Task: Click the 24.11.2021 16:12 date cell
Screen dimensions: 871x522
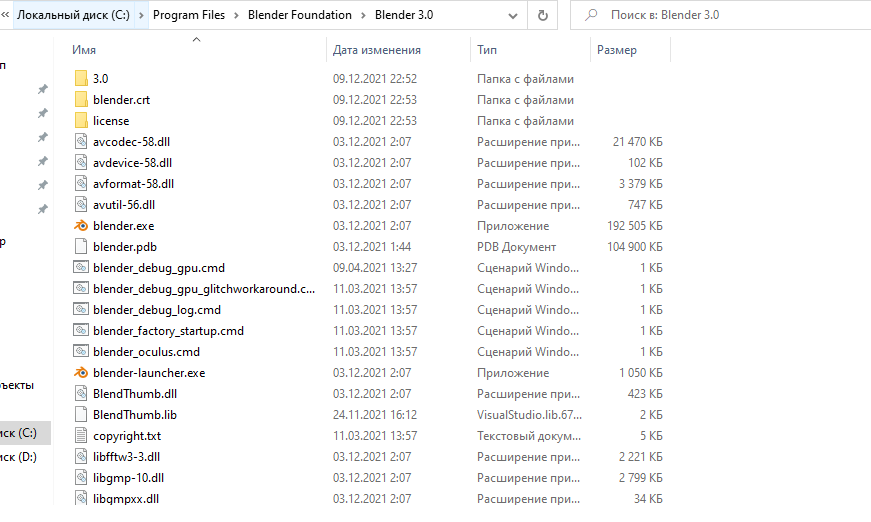Action: pos(374,415)
